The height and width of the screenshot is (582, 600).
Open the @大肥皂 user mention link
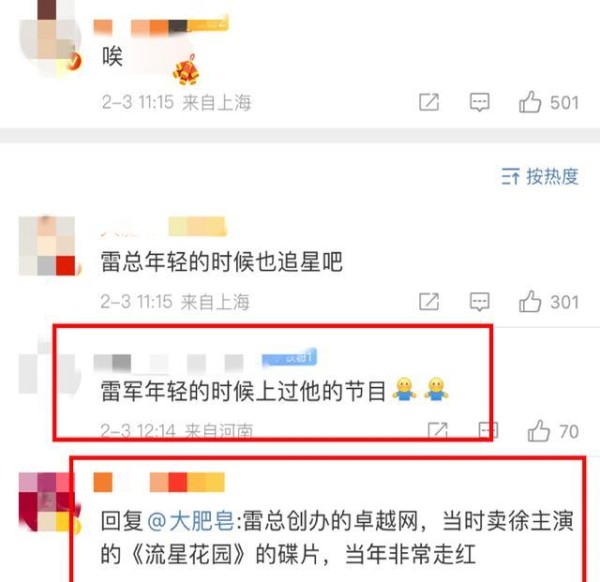coord(190,521)
